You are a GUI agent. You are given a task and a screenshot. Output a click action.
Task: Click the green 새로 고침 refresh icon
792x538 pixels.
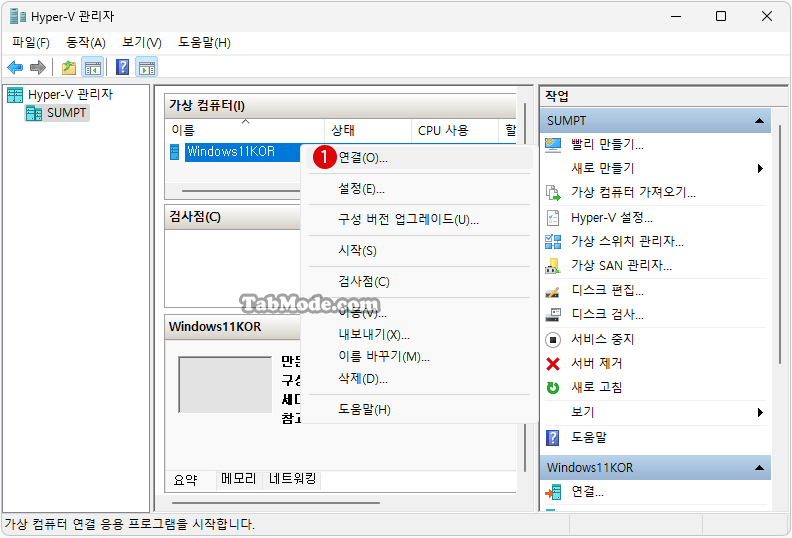pos(553,388)
